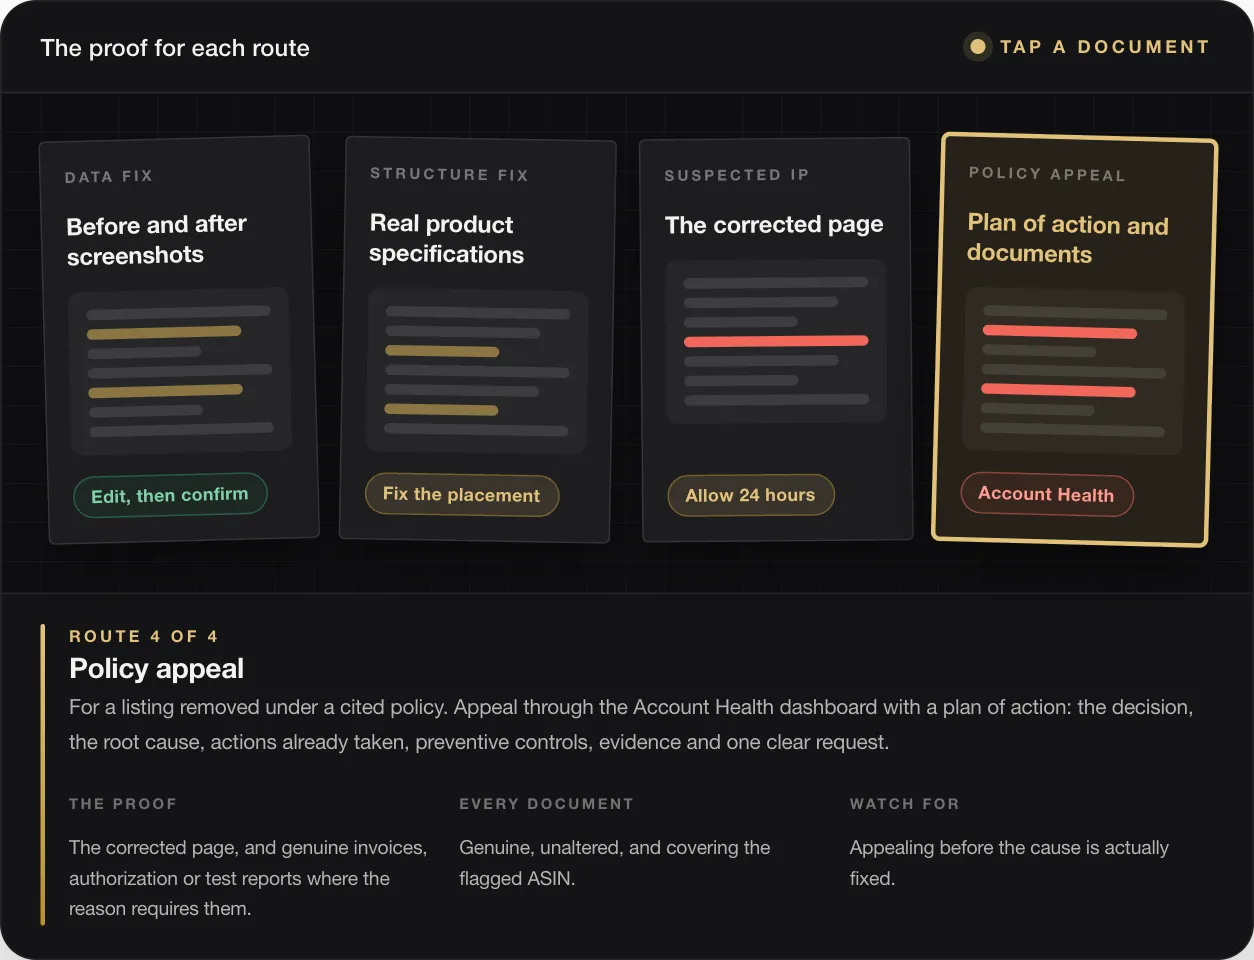
Task: Click the 'Edit, then confirm' pill
Action: click(170, 495)
